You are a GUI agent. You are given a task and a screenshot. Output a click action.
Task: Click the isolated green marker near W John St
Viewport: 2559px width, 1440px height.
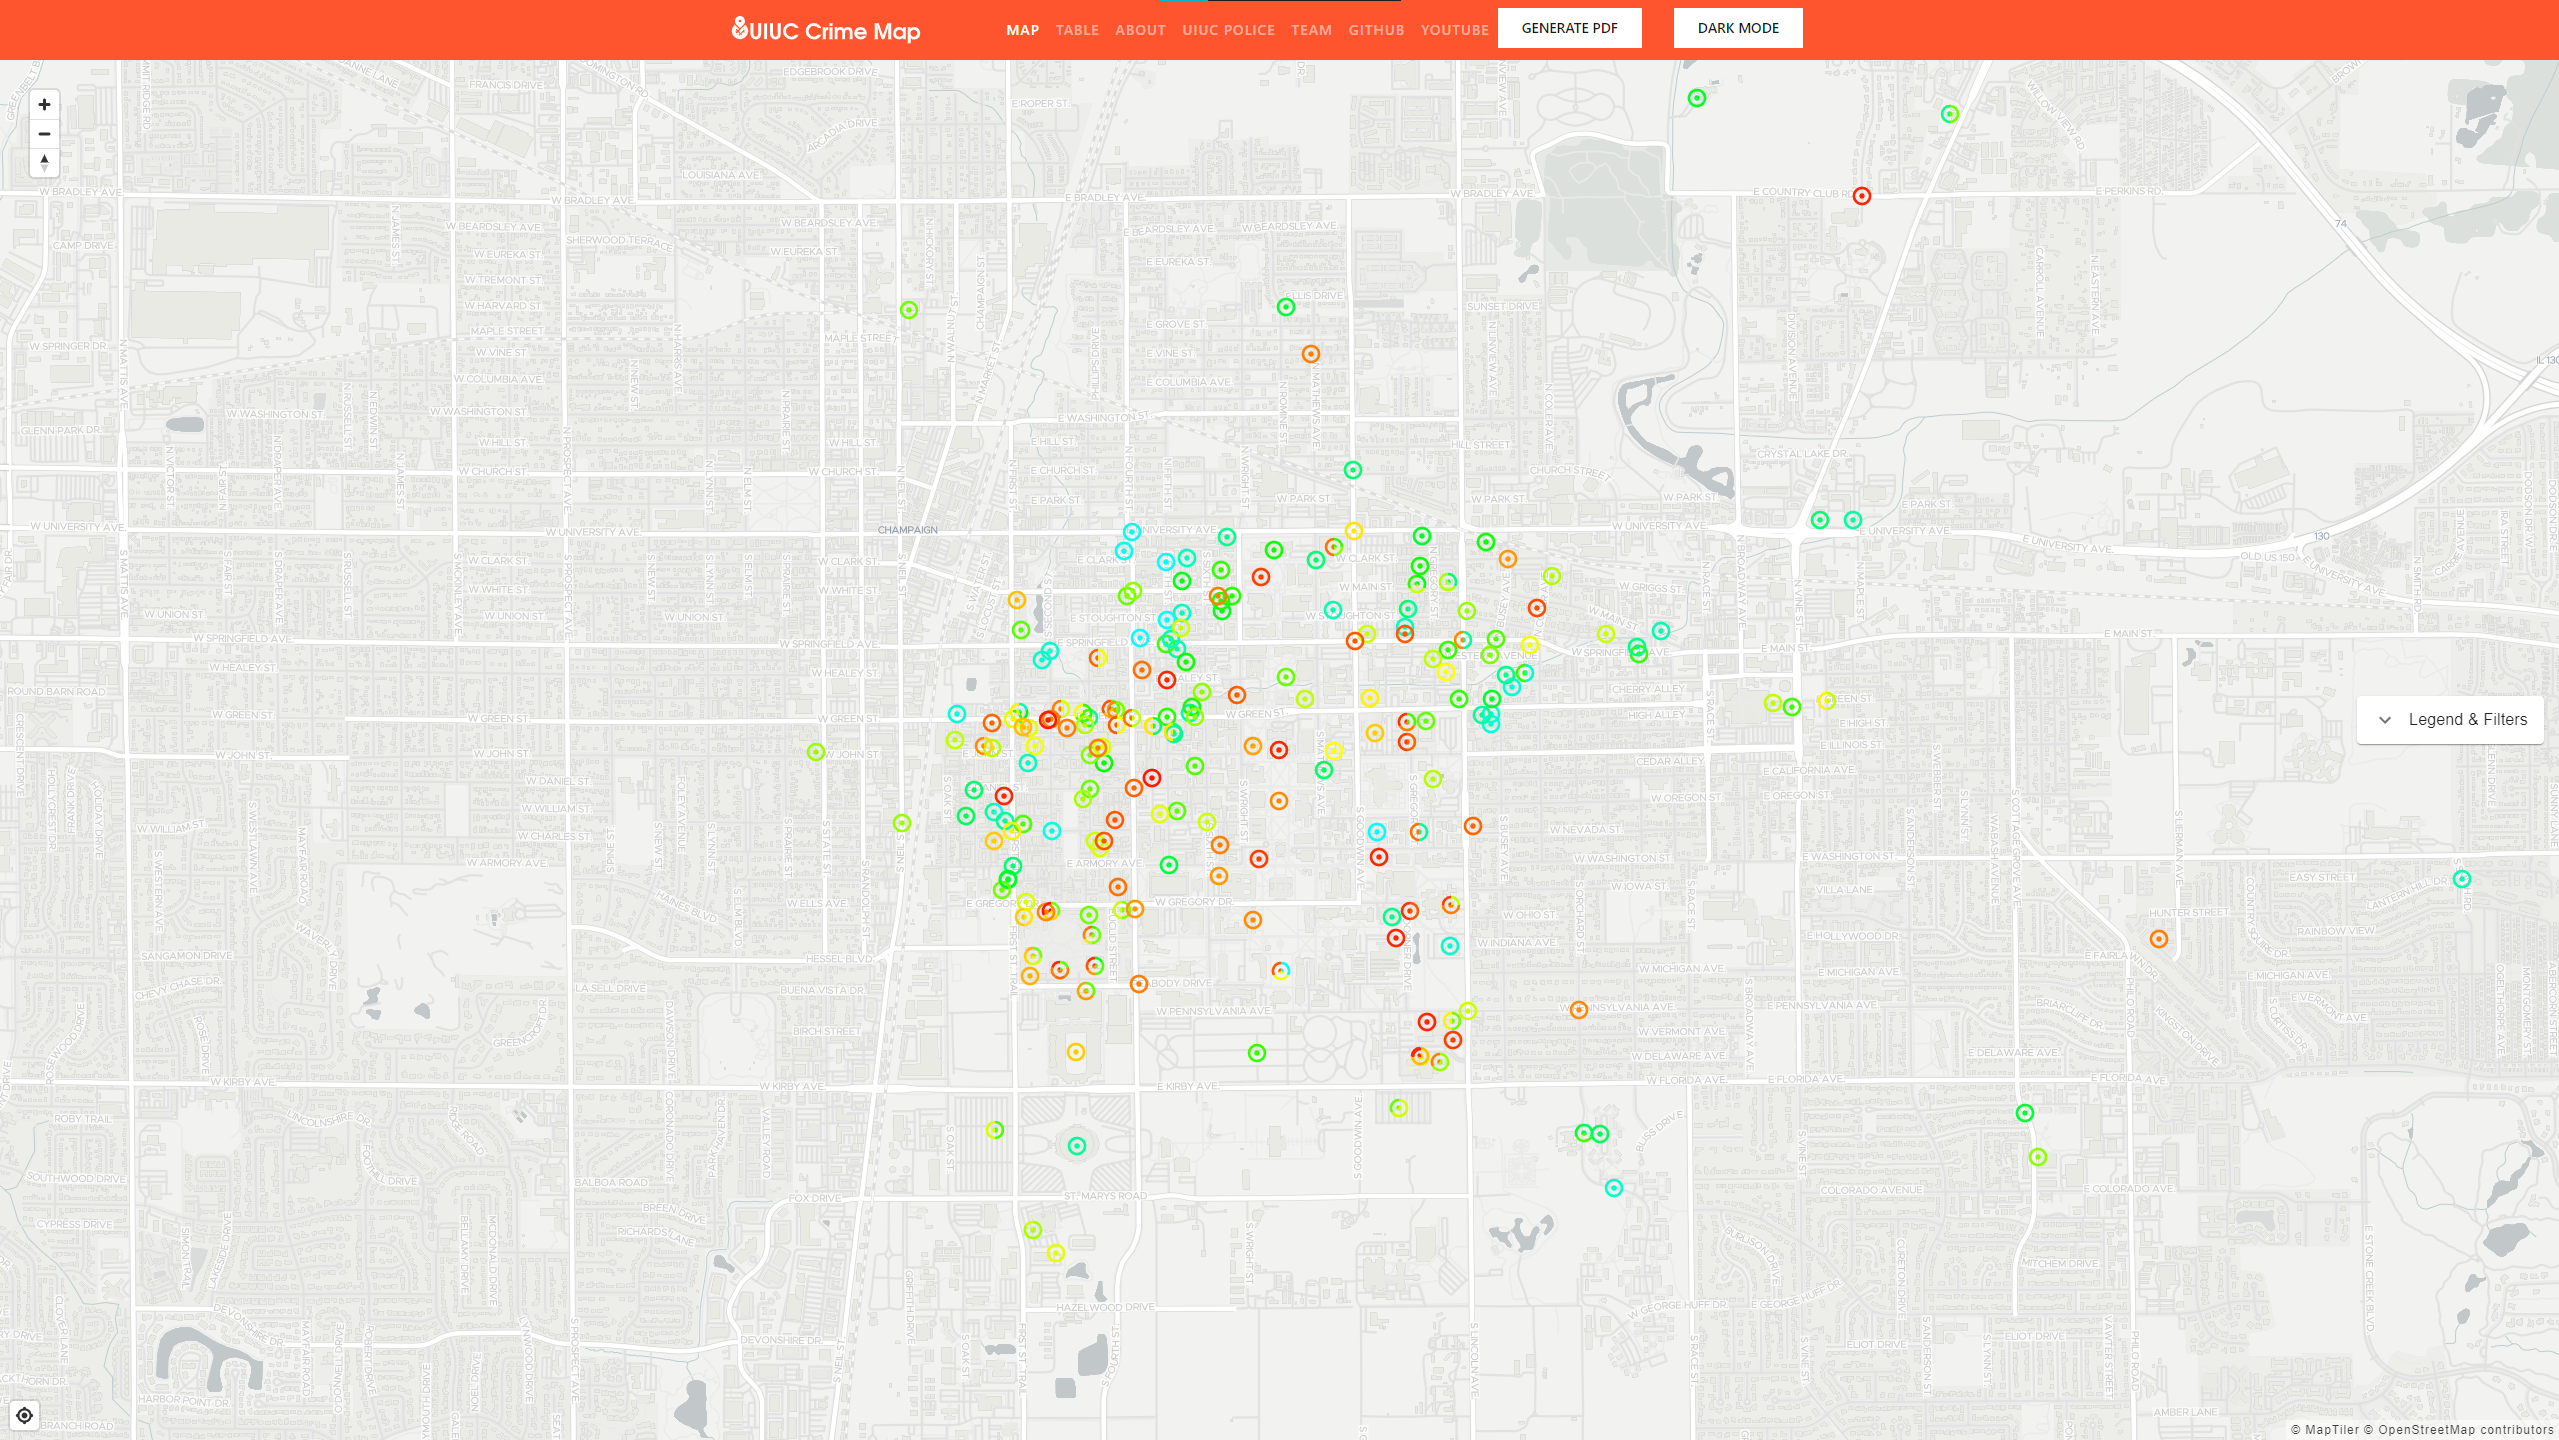816,752
